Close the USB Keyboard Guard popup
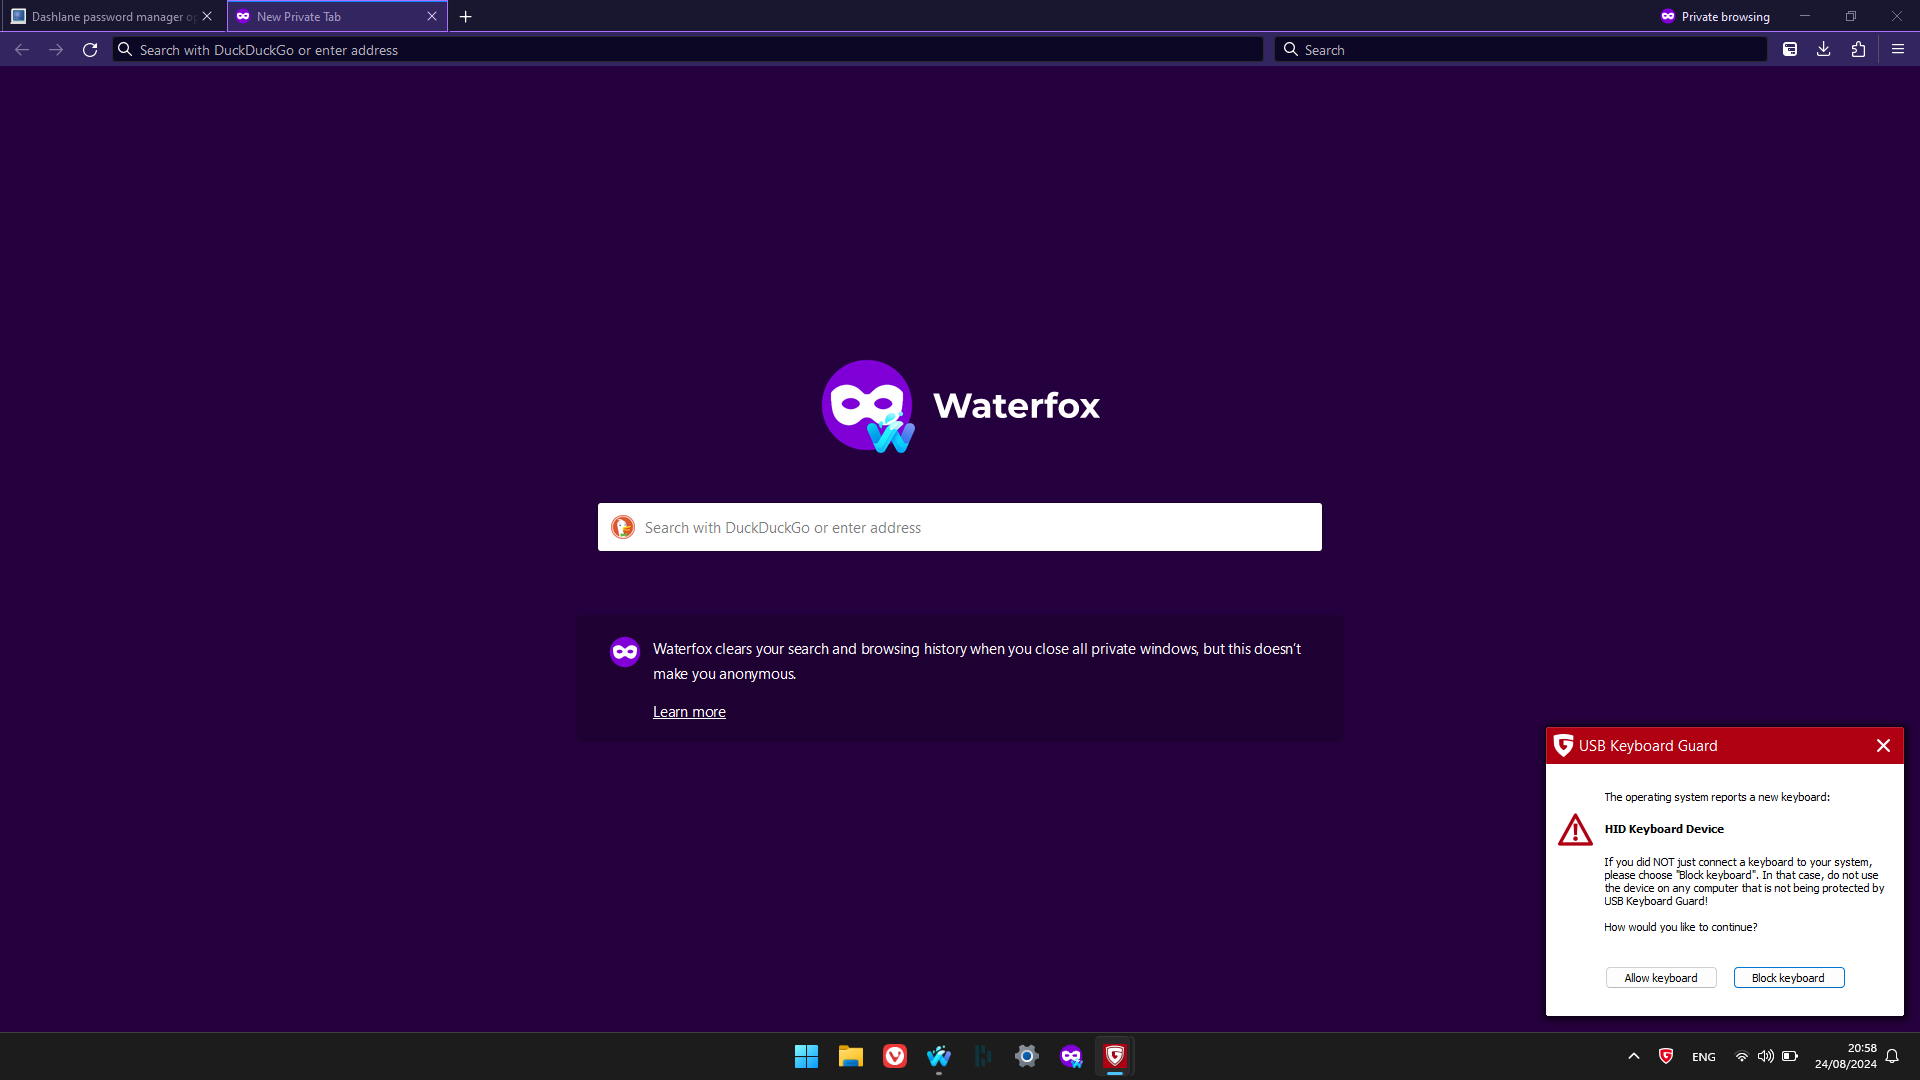1920x1080 pixels. [x=1883, y=746]
